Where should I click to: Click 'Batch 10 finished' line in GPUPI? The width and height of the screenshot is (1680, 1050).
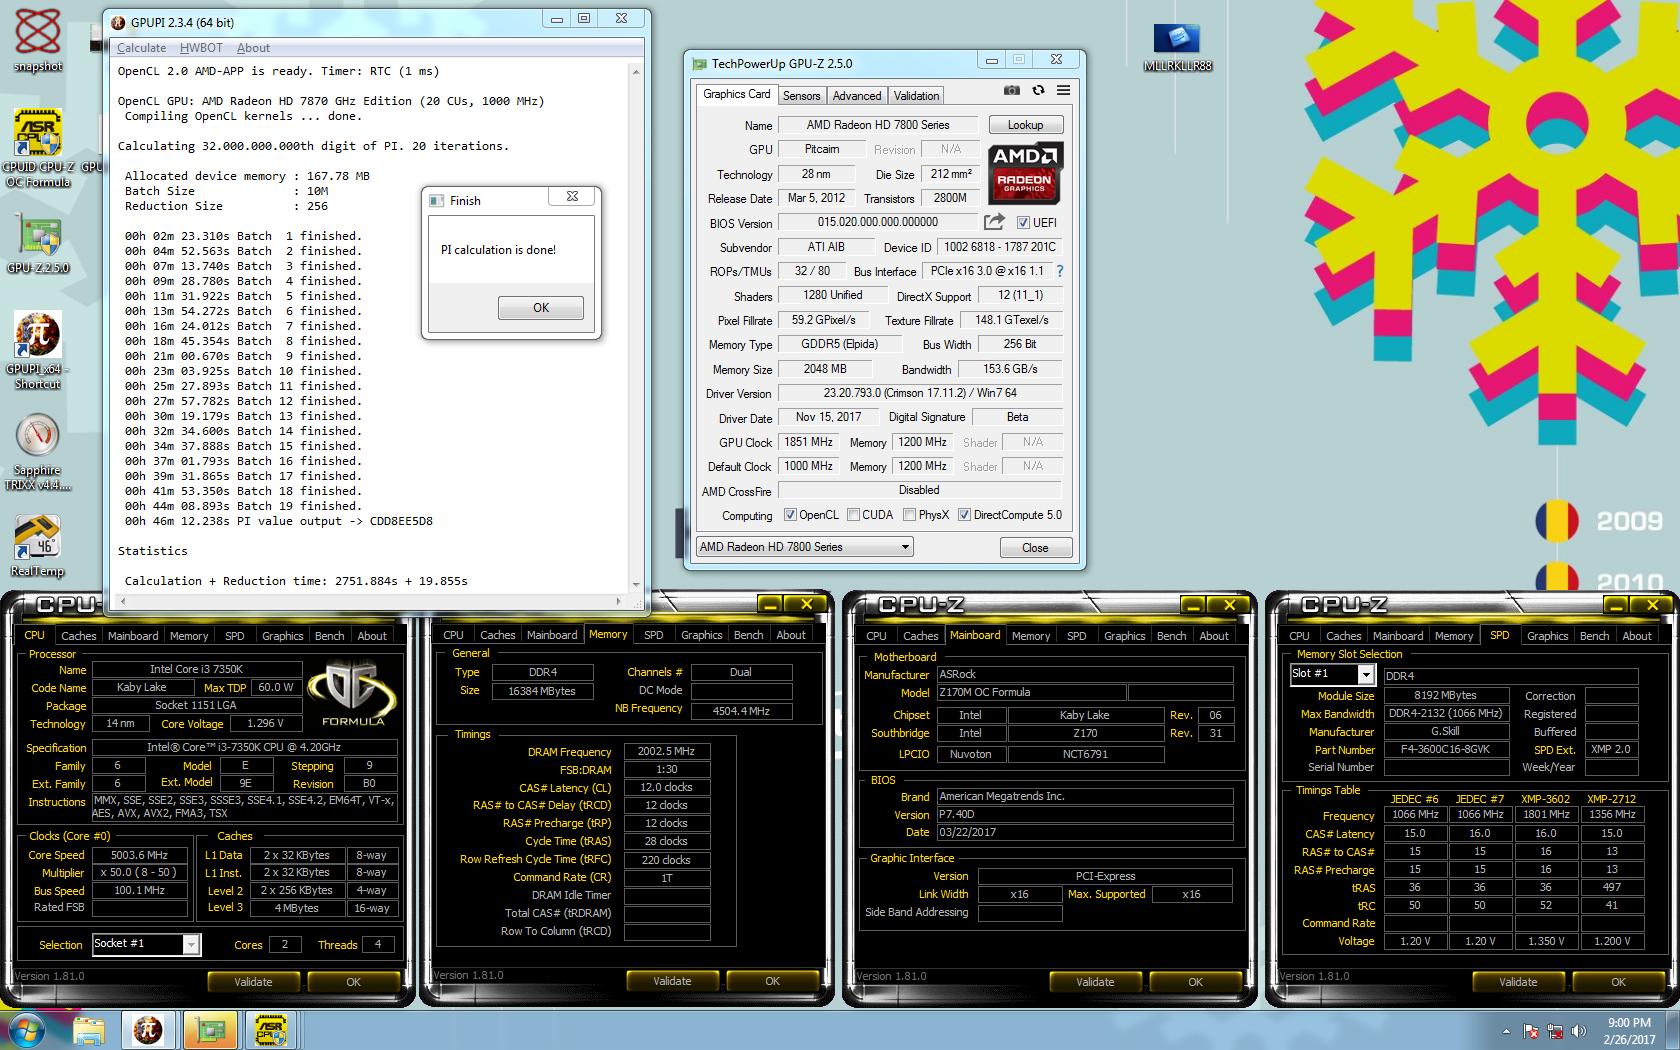click(243, 371)
